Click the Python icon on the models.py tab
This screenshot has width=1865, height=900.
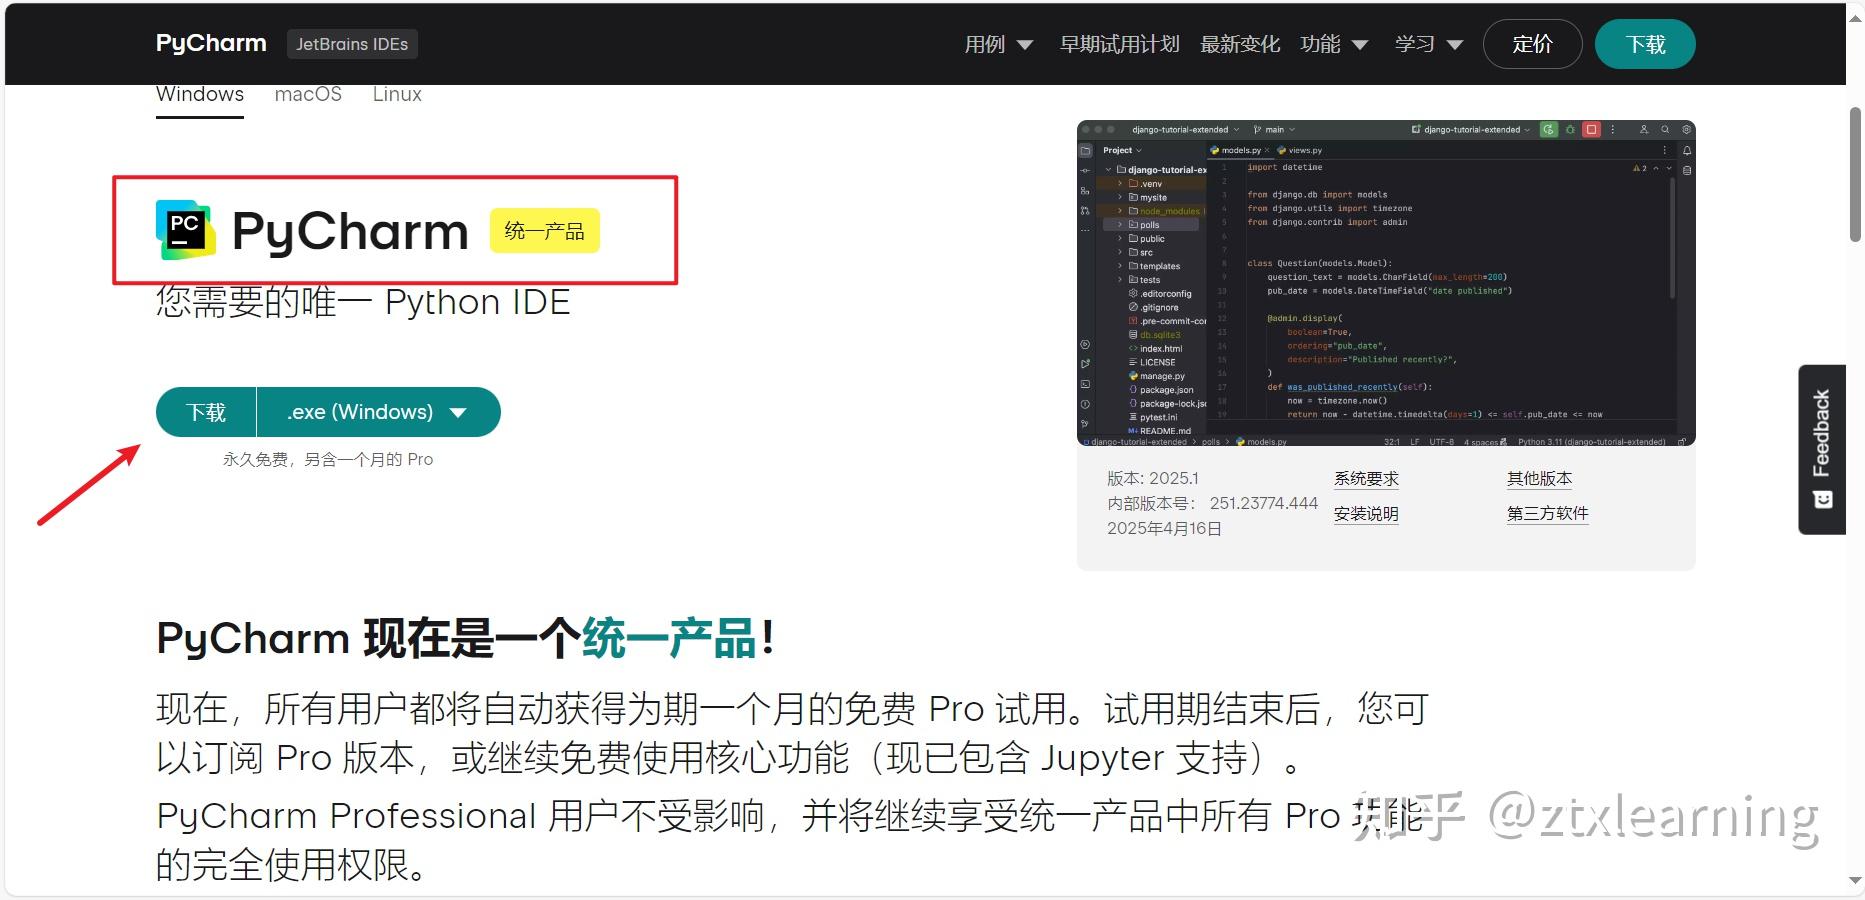coord(1215,150)
